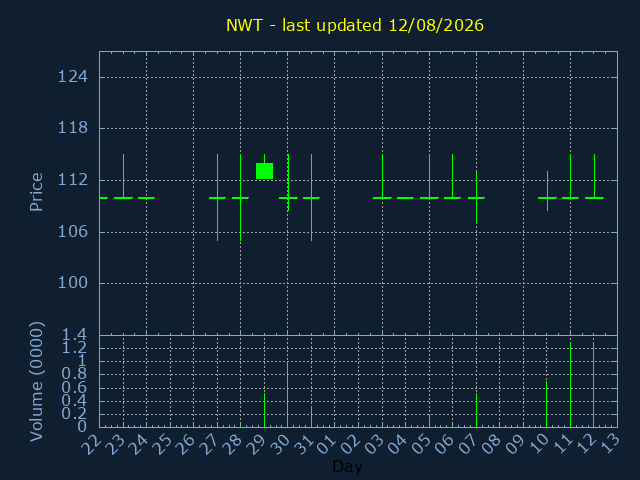This screenshot has width=640, height=480.
Task: Select the 118 price axis label
Action: tap(73, 128)
